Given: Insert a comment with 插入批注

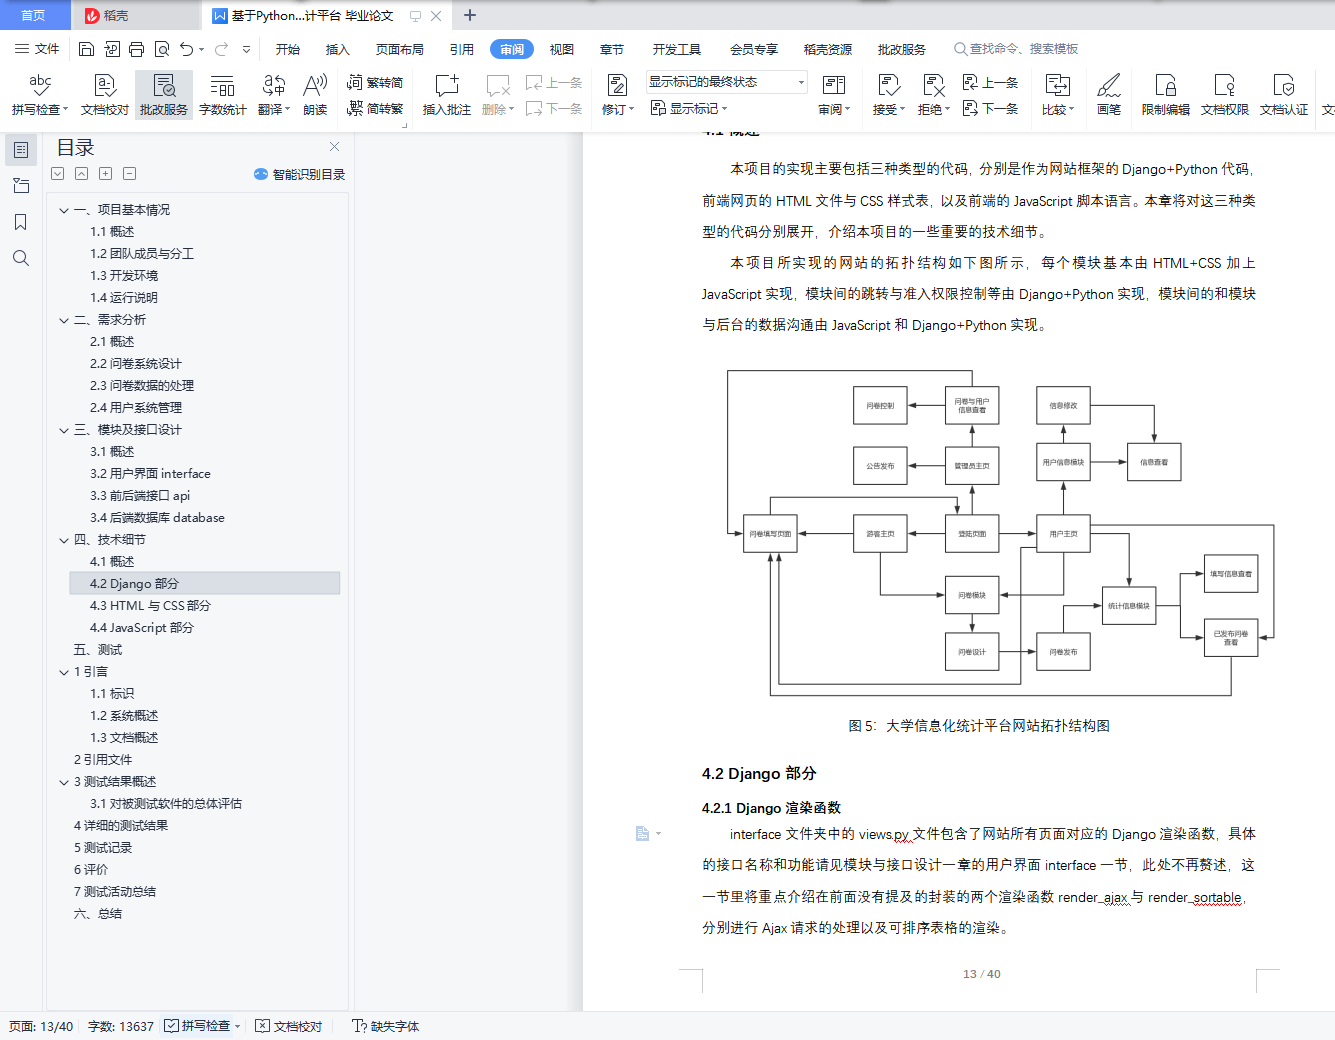Looking at the screenshot, I should coord(447,95).
